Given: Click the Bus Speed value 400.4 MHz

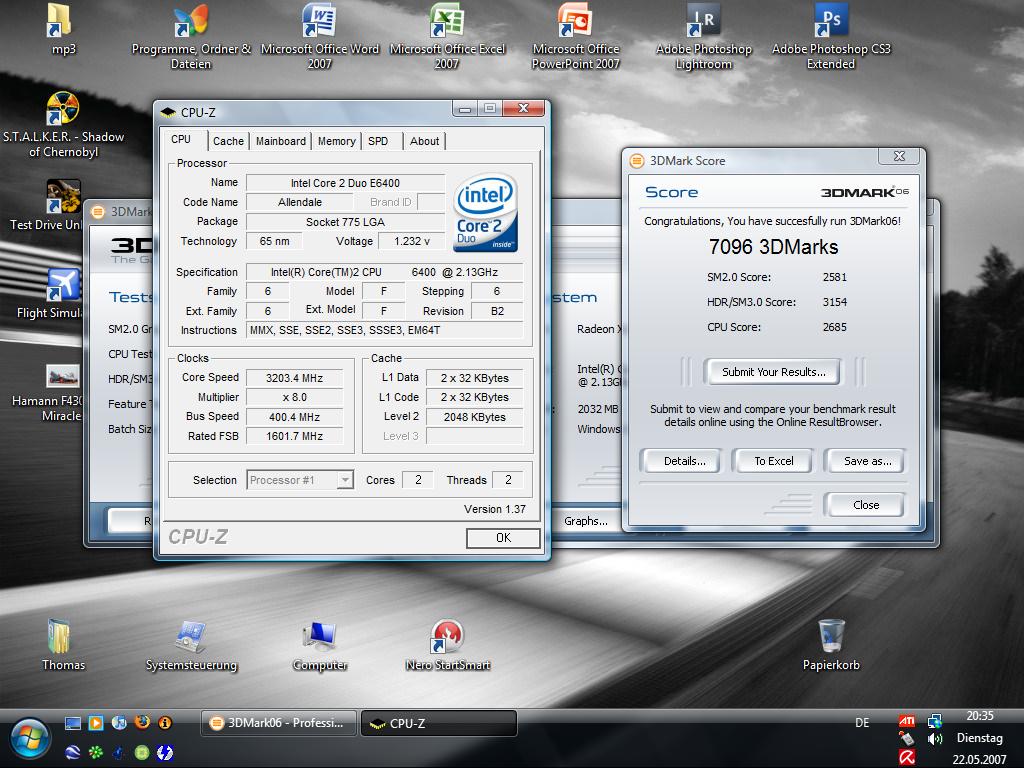Looking at the screenshot, I should [295, 417].
